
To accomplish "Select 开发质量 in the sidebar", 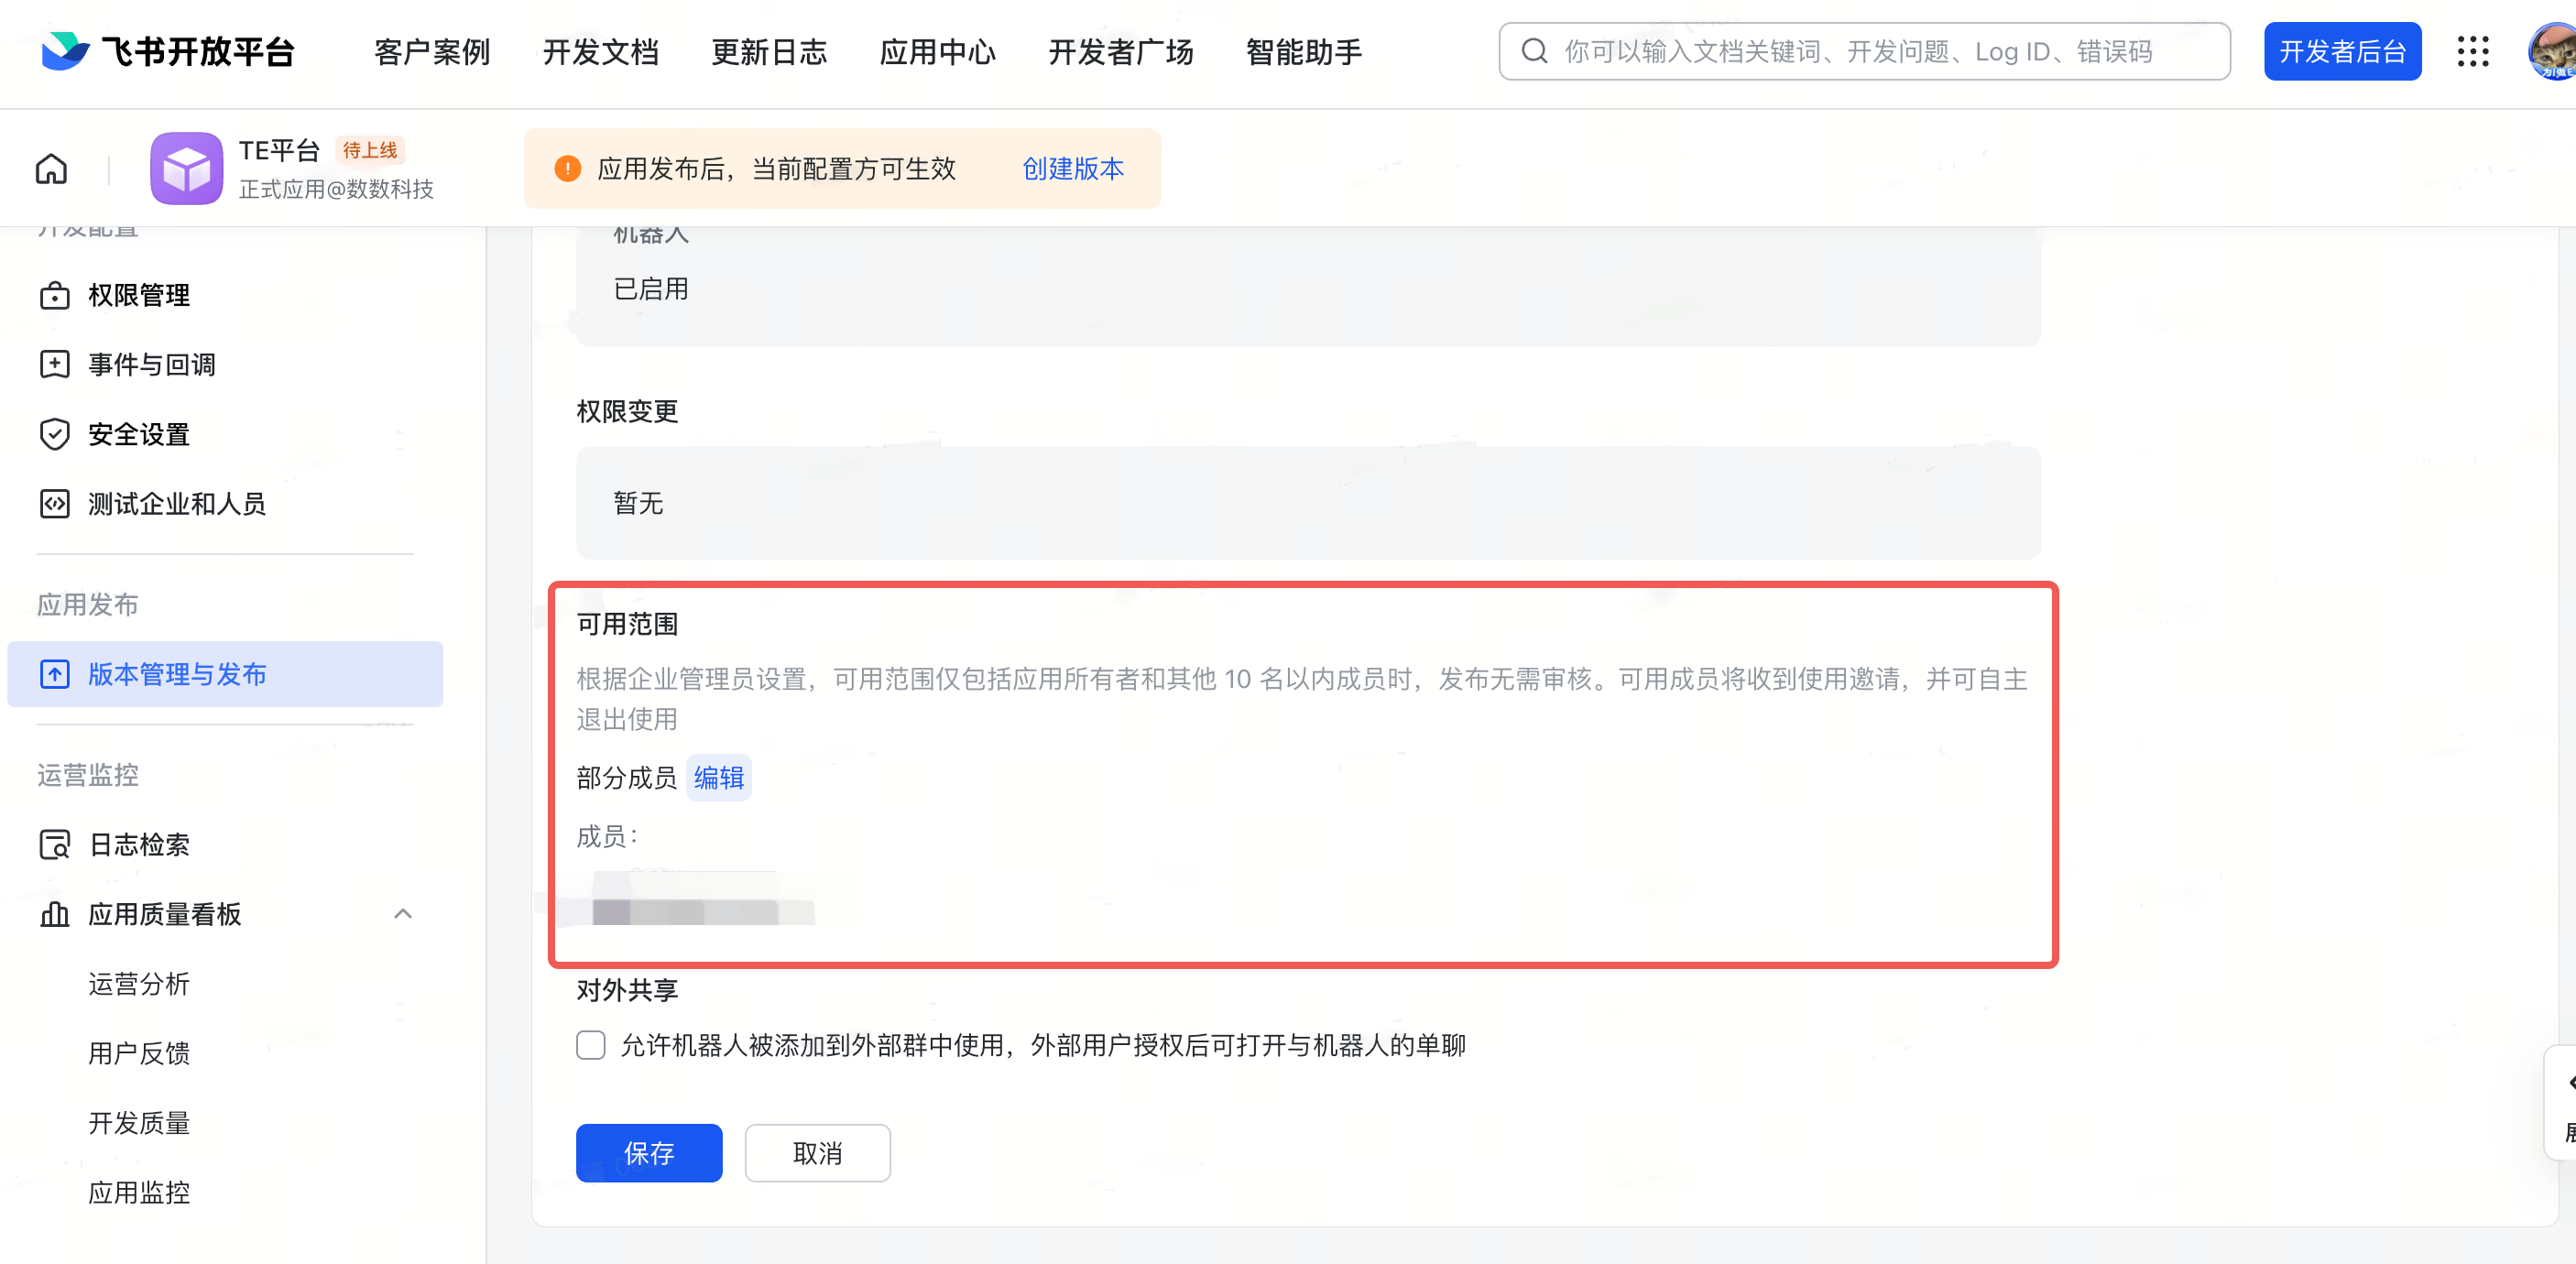I will (x=139, y=1123).
